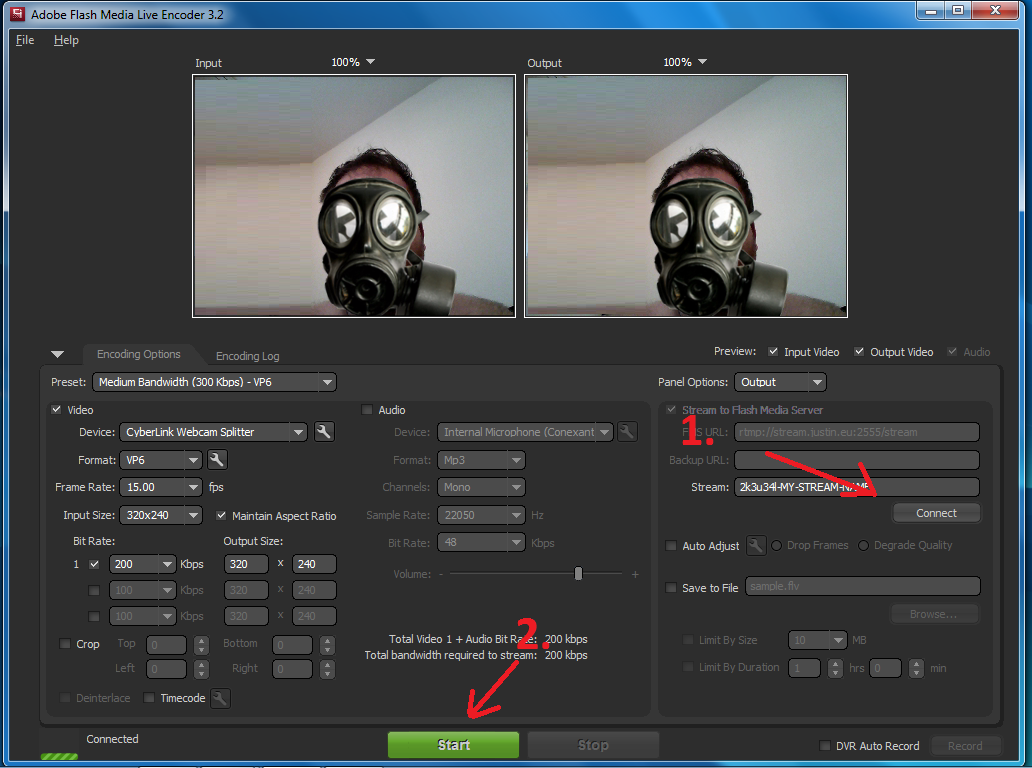Open Frame Rate 15.00 dropdown
1032x768 pixels.
pyautogui.click(x=161, y=487)
